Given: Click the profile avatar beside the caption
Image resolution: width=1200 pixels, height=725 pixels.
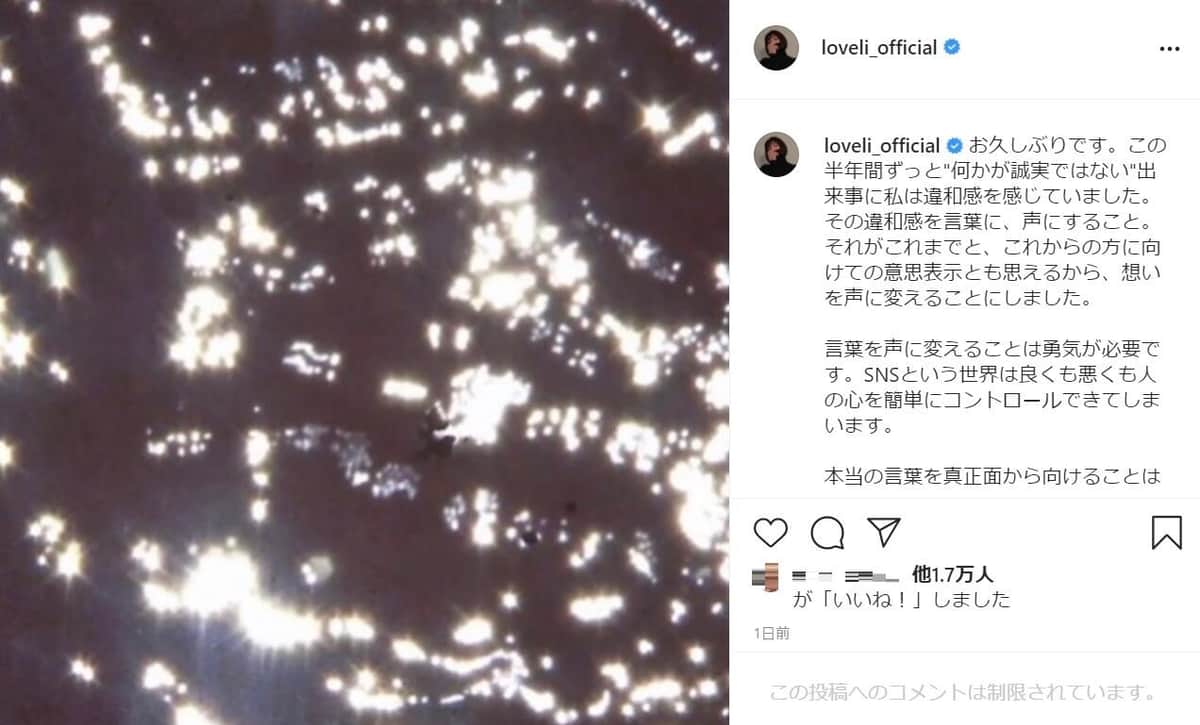Looking at the screenshot, I should click(x=776, y=154).
